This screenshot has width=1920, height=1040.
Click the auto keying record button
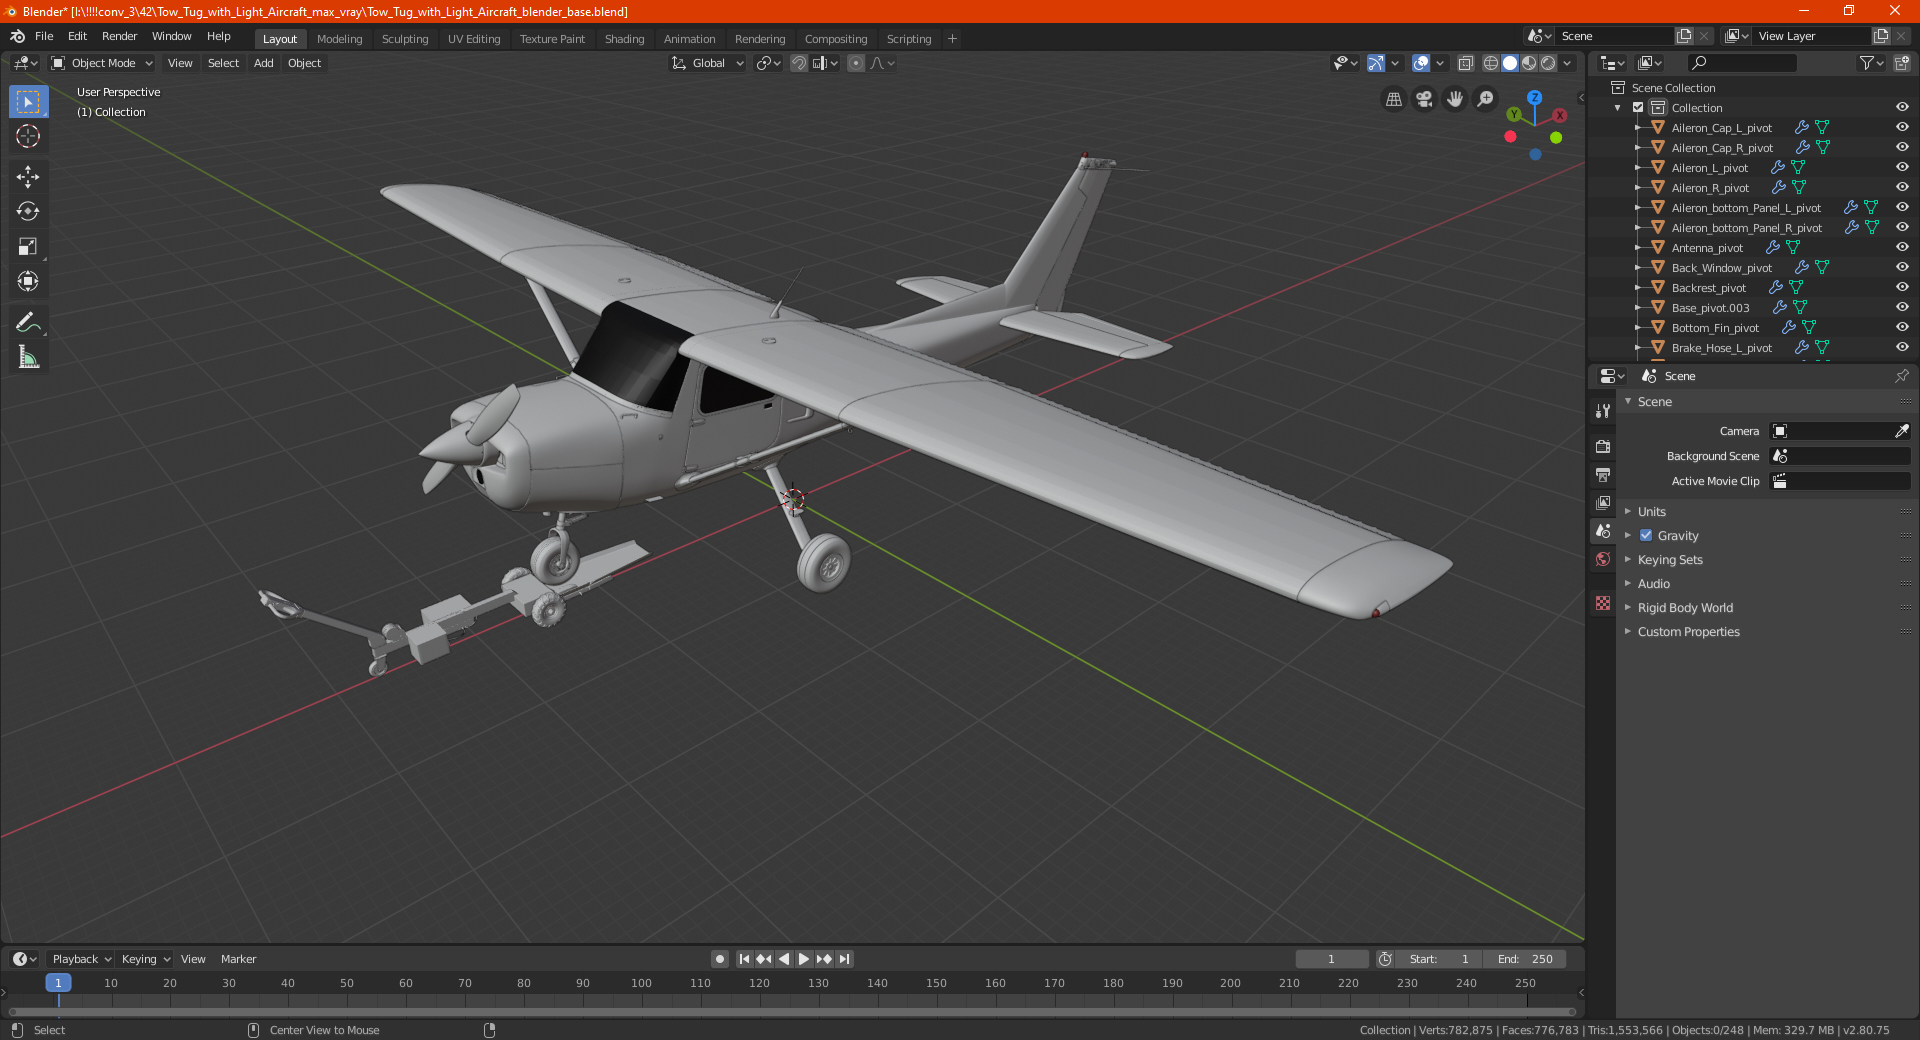coord(720,959)
